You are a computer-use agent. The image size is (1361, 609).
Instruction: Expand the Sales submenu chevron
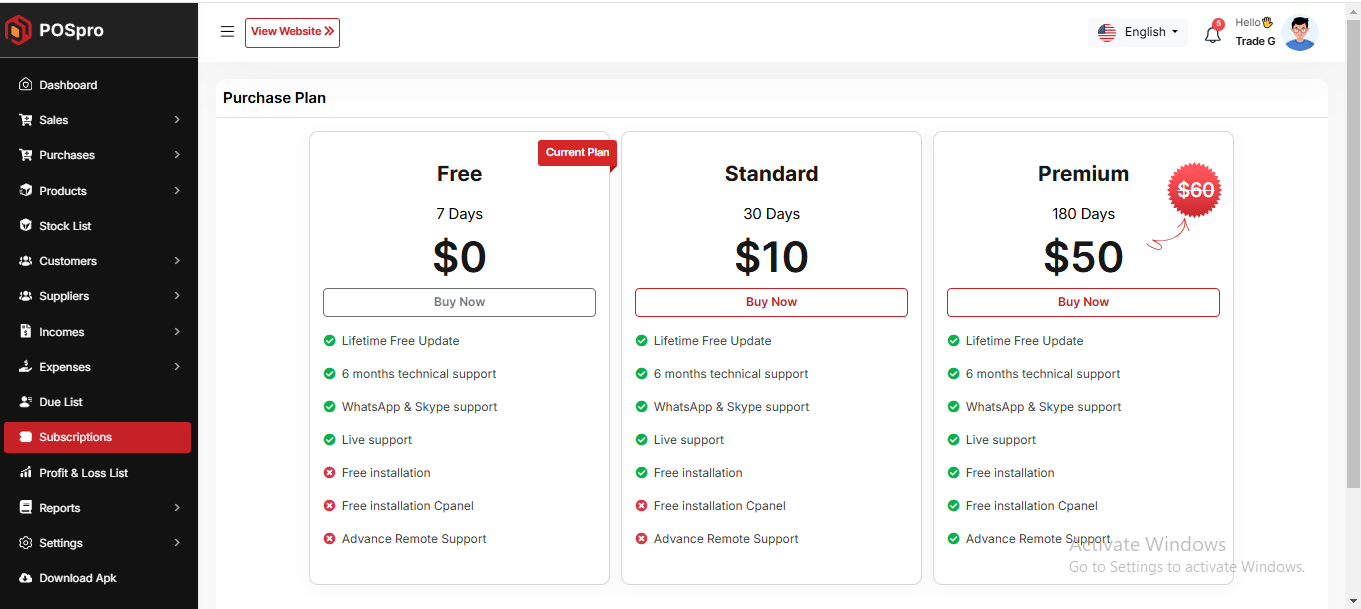(177, 120)
